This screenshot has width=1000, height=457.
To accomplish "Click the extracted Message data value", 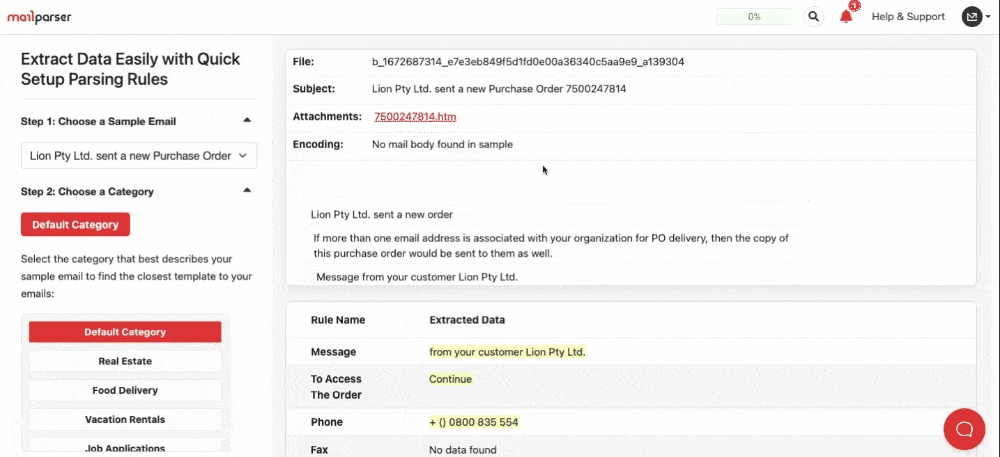I will [507, 352].
